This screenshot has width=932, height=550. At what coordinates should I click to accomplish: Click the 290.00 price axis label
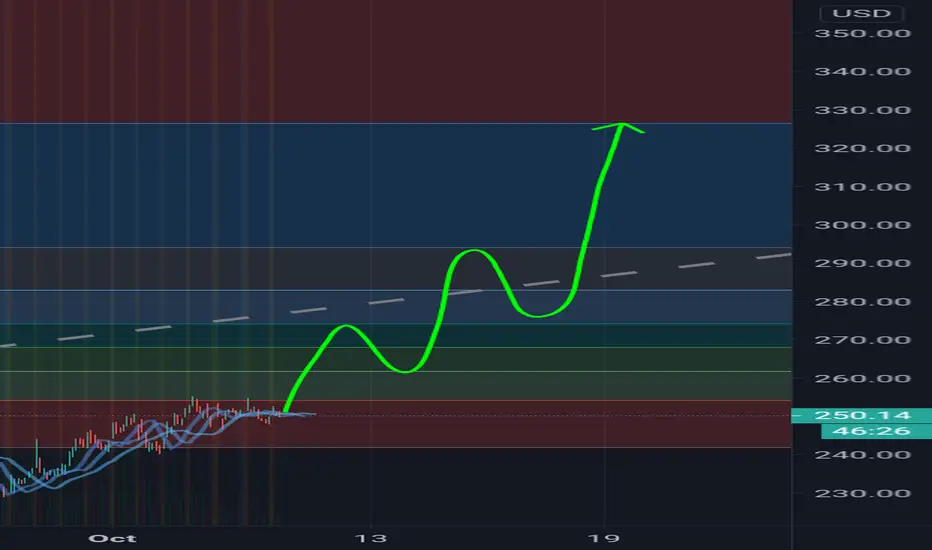pyautogui.click(x=862, y=263)
